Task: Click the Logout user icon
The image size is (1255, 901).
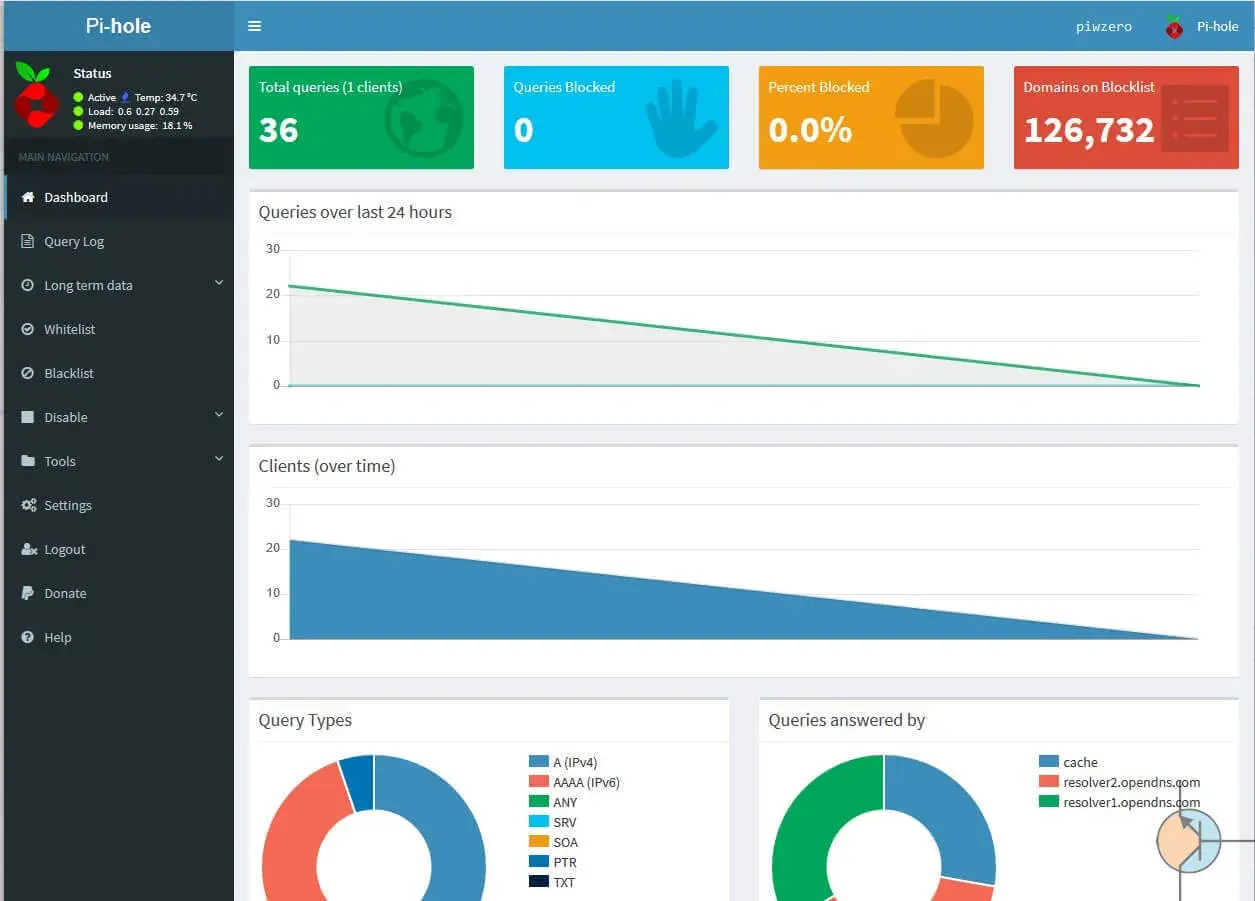Action: click(x=28, y=549)
